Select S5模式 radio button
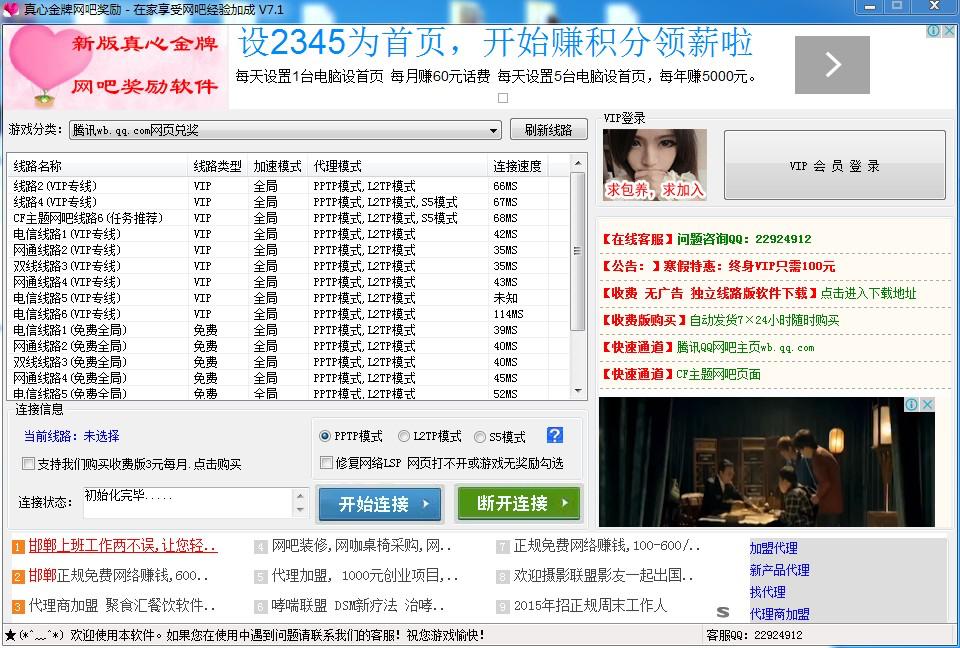 point(479,437)
